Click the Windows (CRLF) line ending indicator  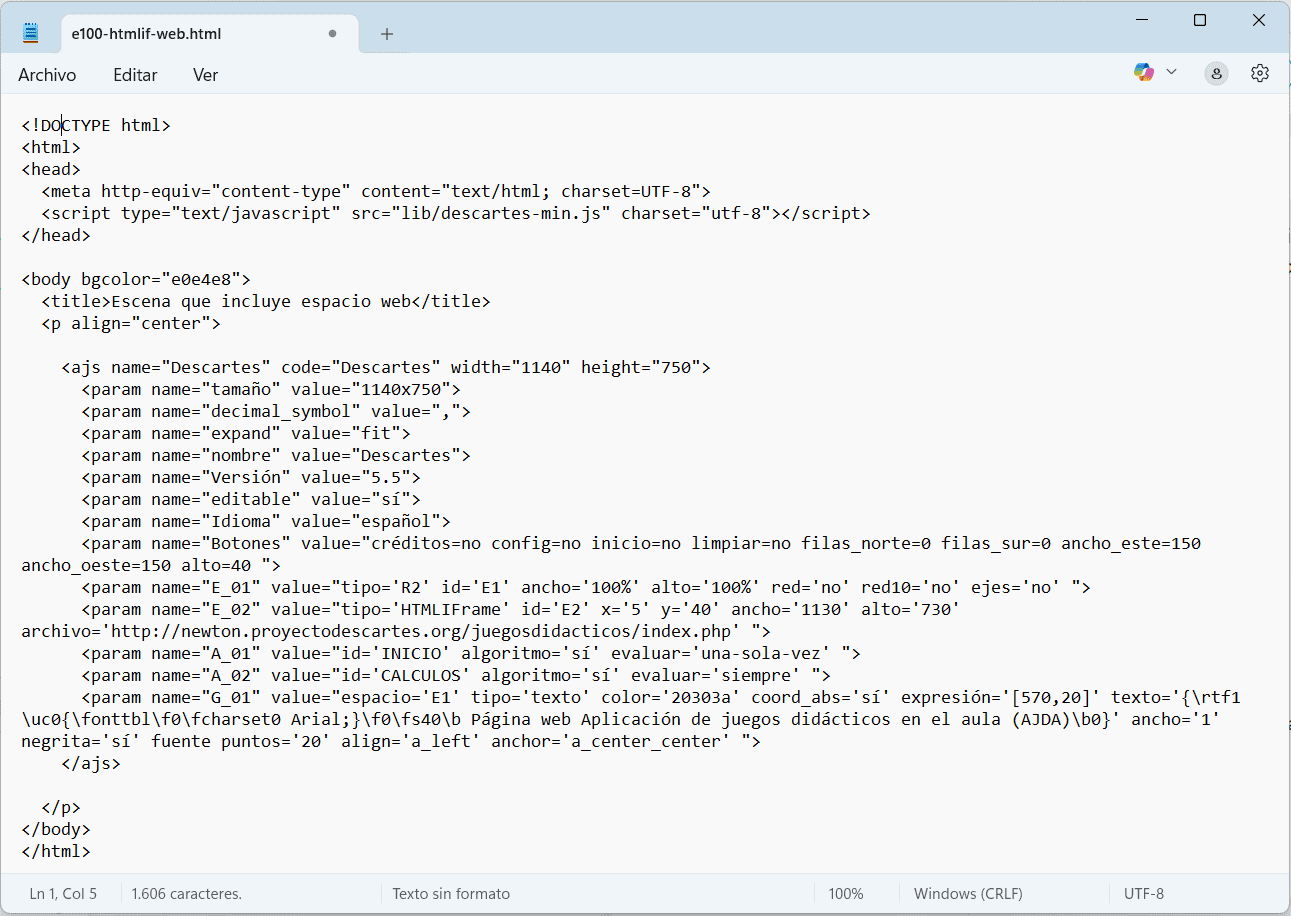tap(968, 894)
